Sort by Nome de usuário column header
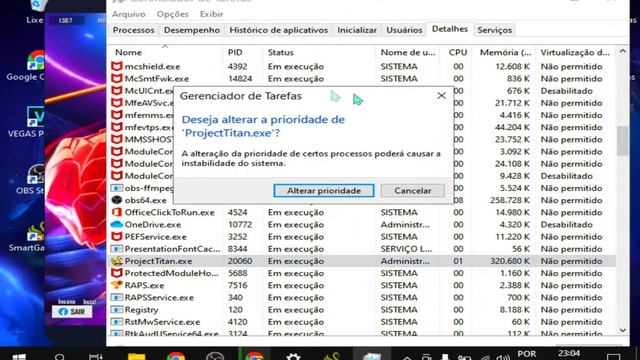The width and height of the screenshot is (640, 360). [408, 53]
